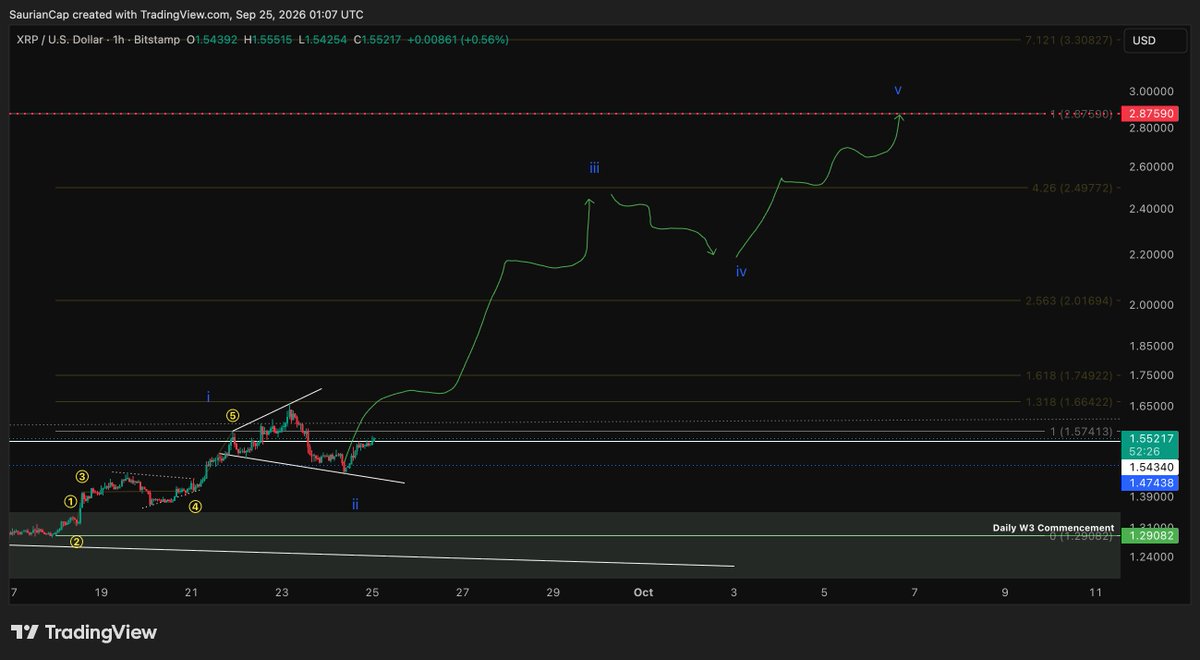Viewport: 1200px width, 660px height.
Task: Select the blue wave iv label
Action: coord(741,271)
